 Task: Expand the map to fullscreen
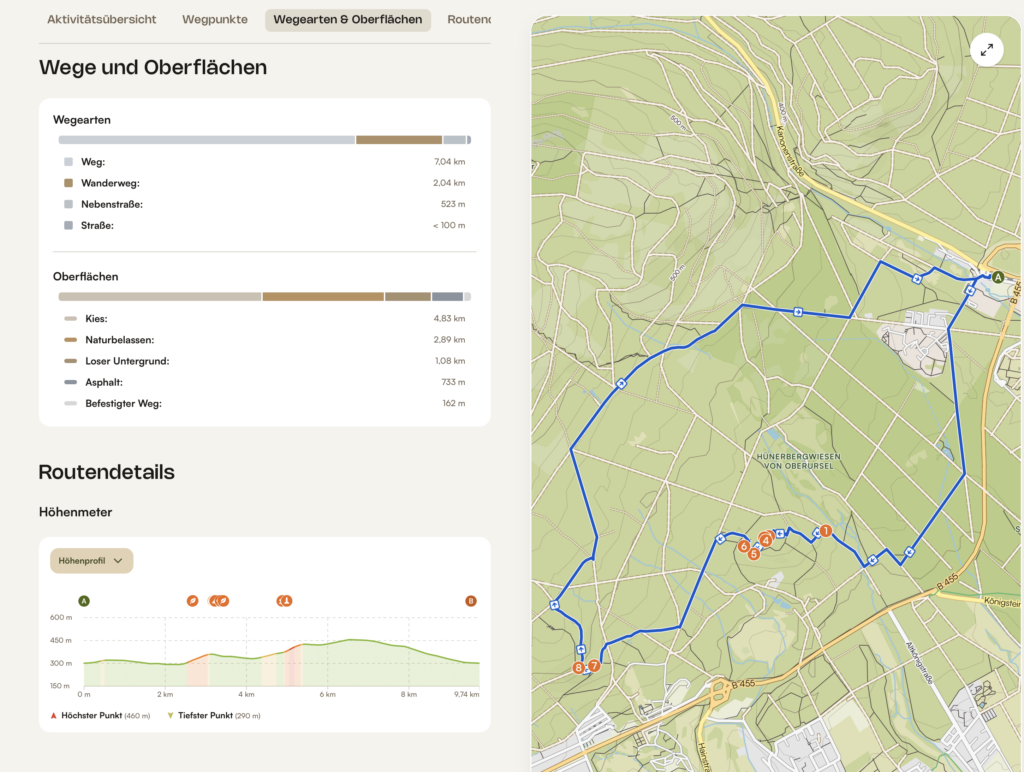click(987, 50)
